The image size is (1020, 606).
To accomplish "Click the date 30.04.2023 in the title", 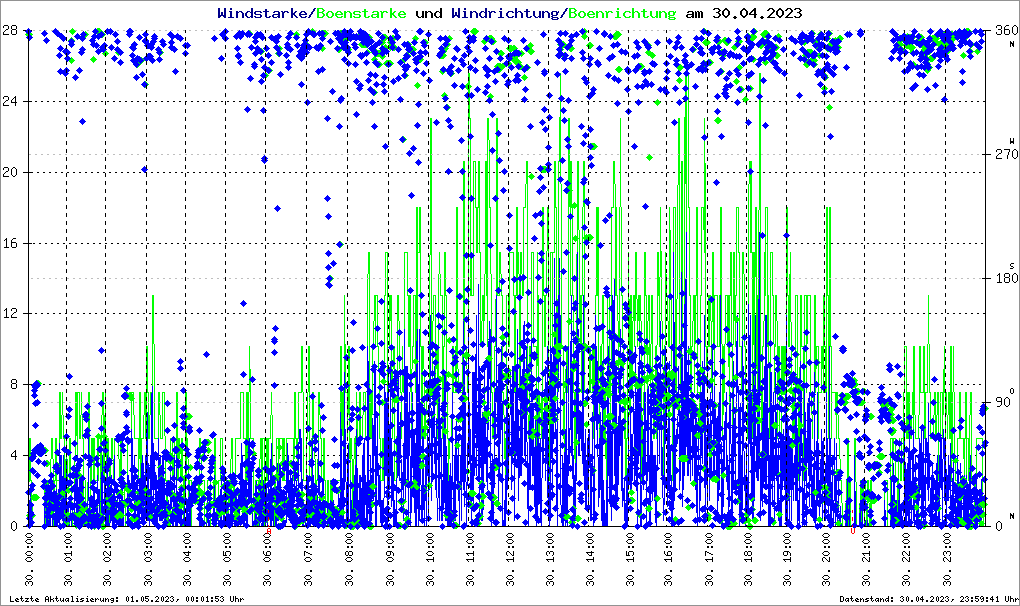I will coord(755,13).
